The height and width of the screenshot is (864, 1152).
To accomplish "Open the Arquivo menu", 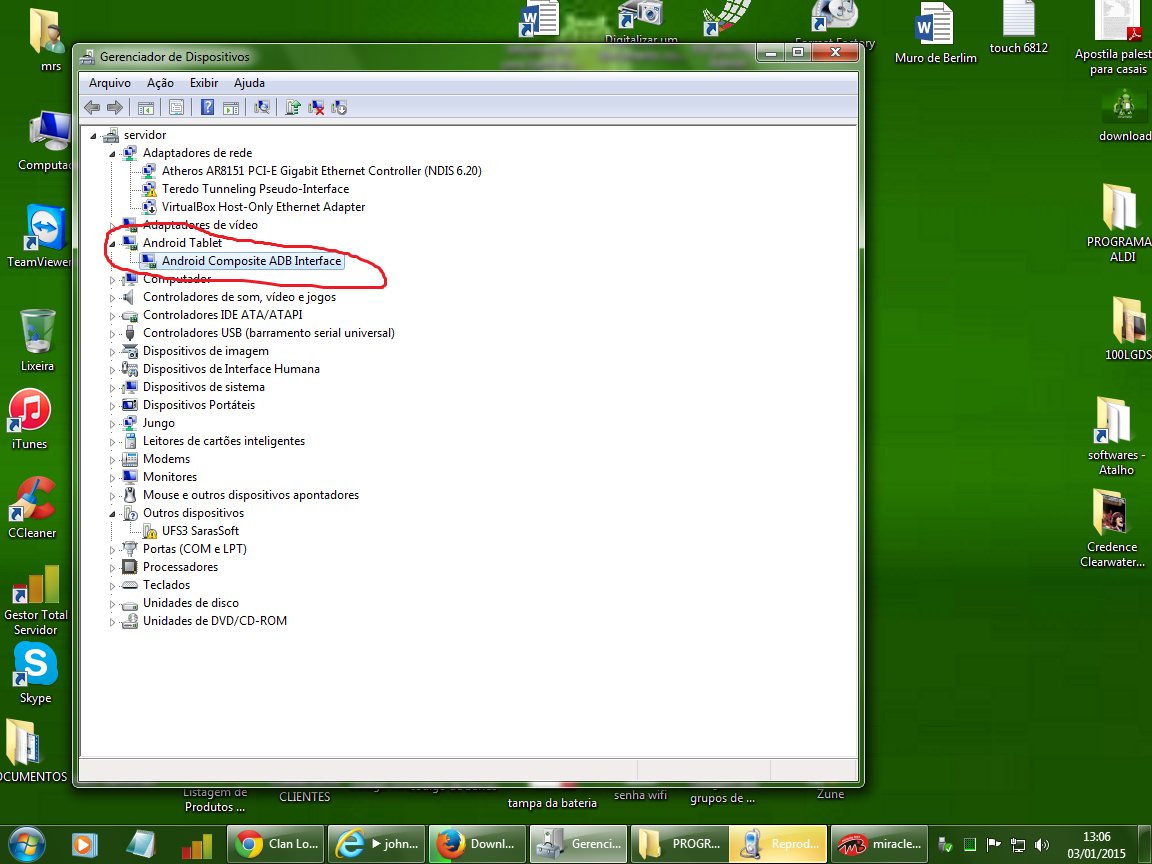I will coord(109,83).
